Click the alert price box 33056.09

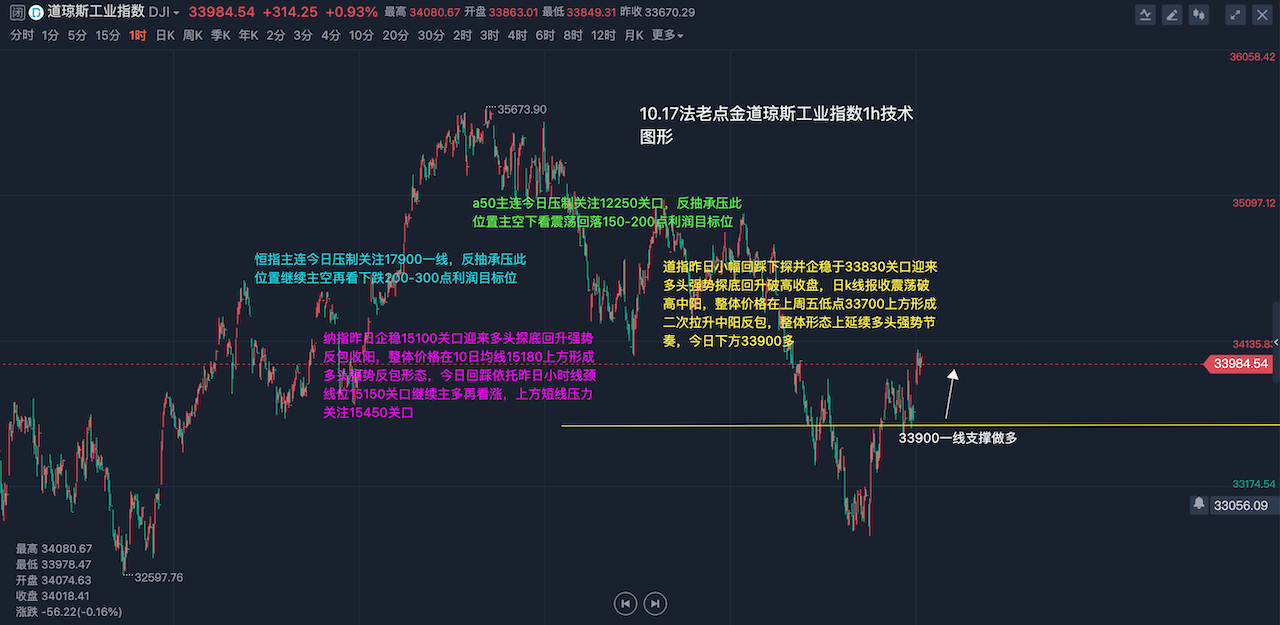1241,506
